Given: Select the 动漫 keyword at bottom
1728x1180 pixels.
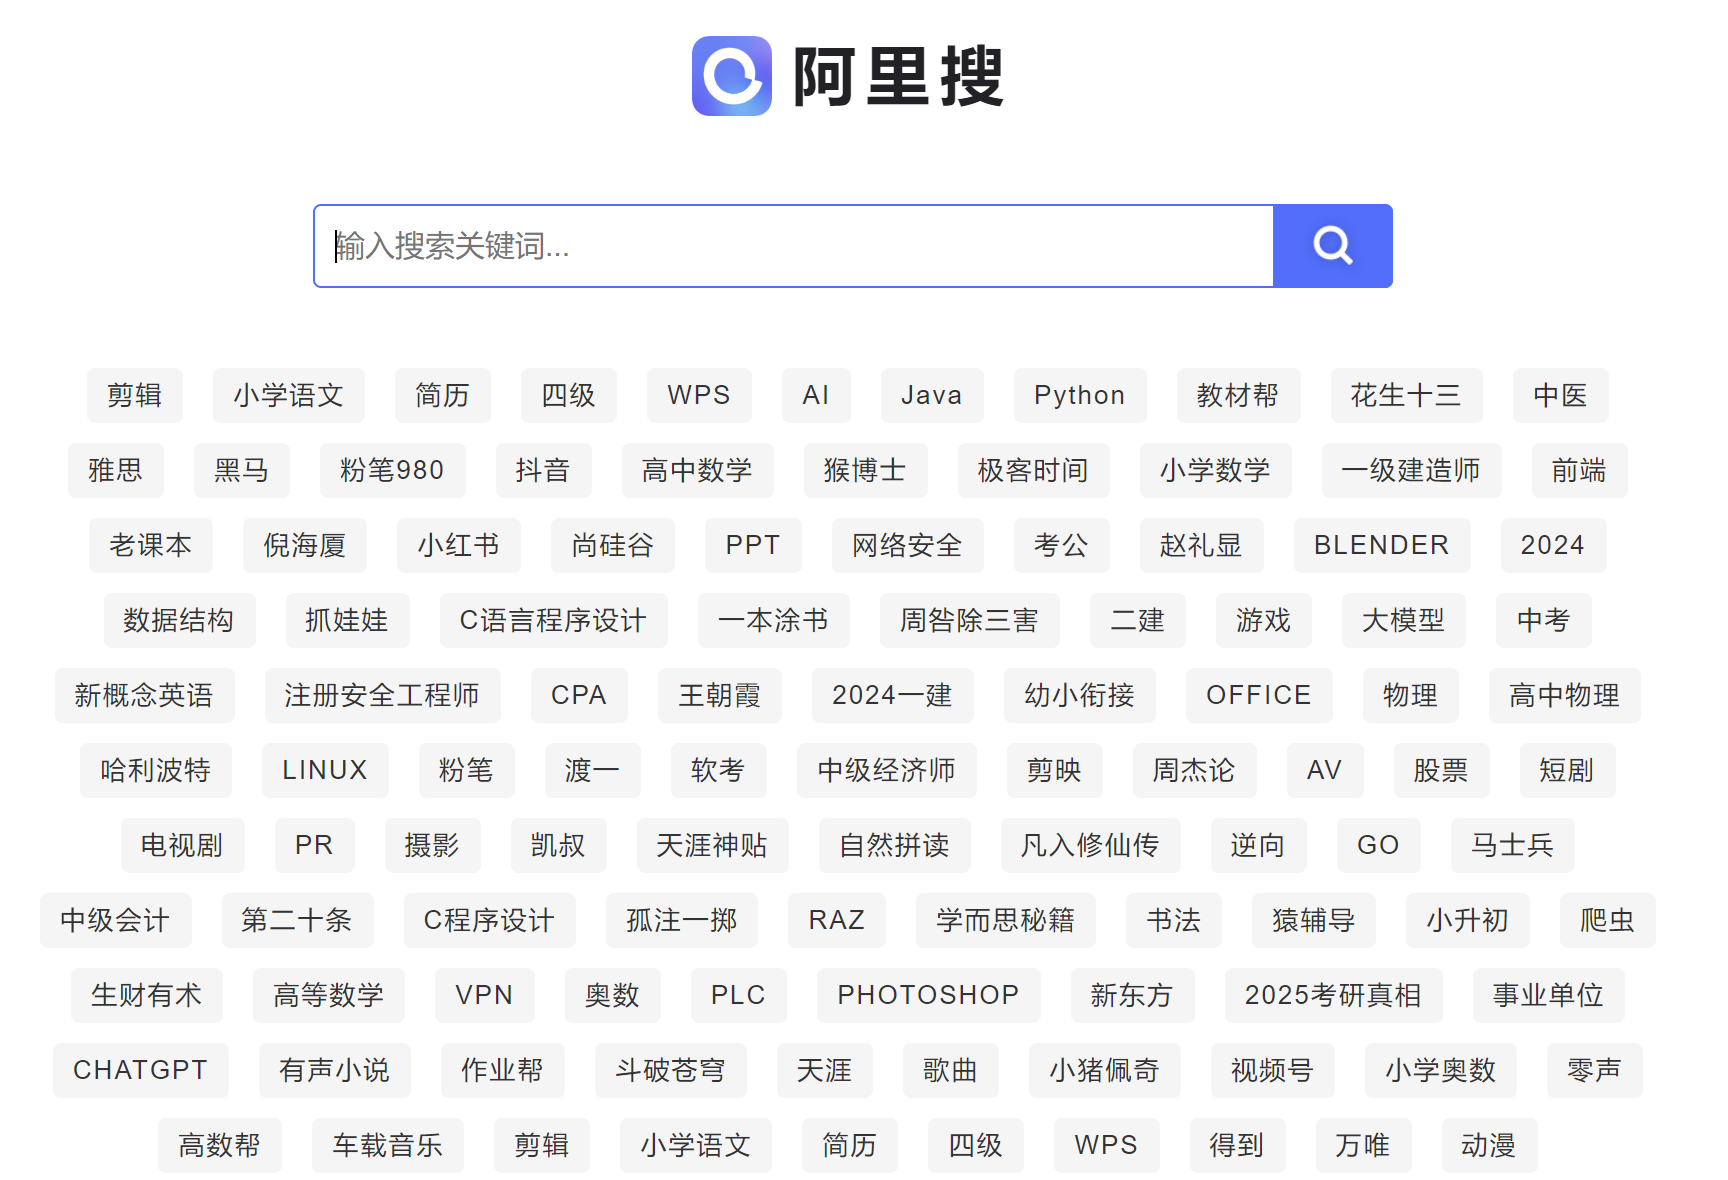Looking at the screenshot, I should 1489,1145.
